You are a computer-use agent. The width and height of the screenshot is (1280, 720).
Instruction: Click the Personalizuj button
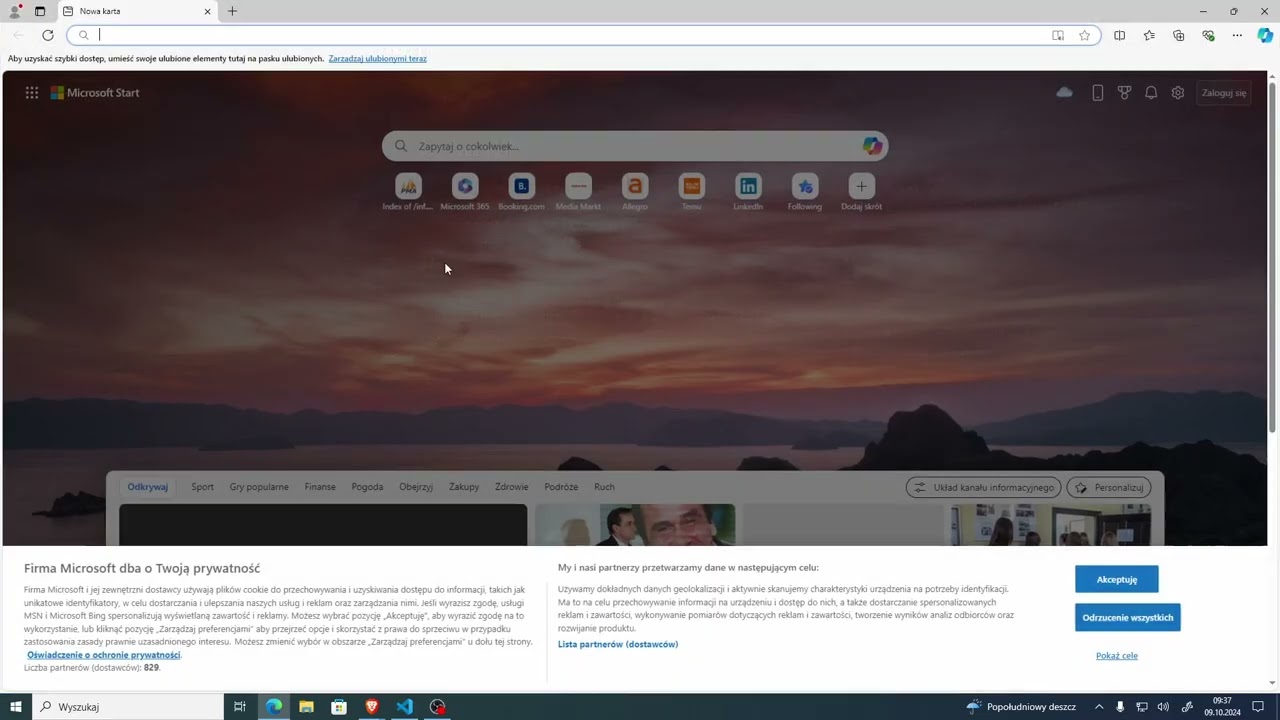click(1109, 487)
